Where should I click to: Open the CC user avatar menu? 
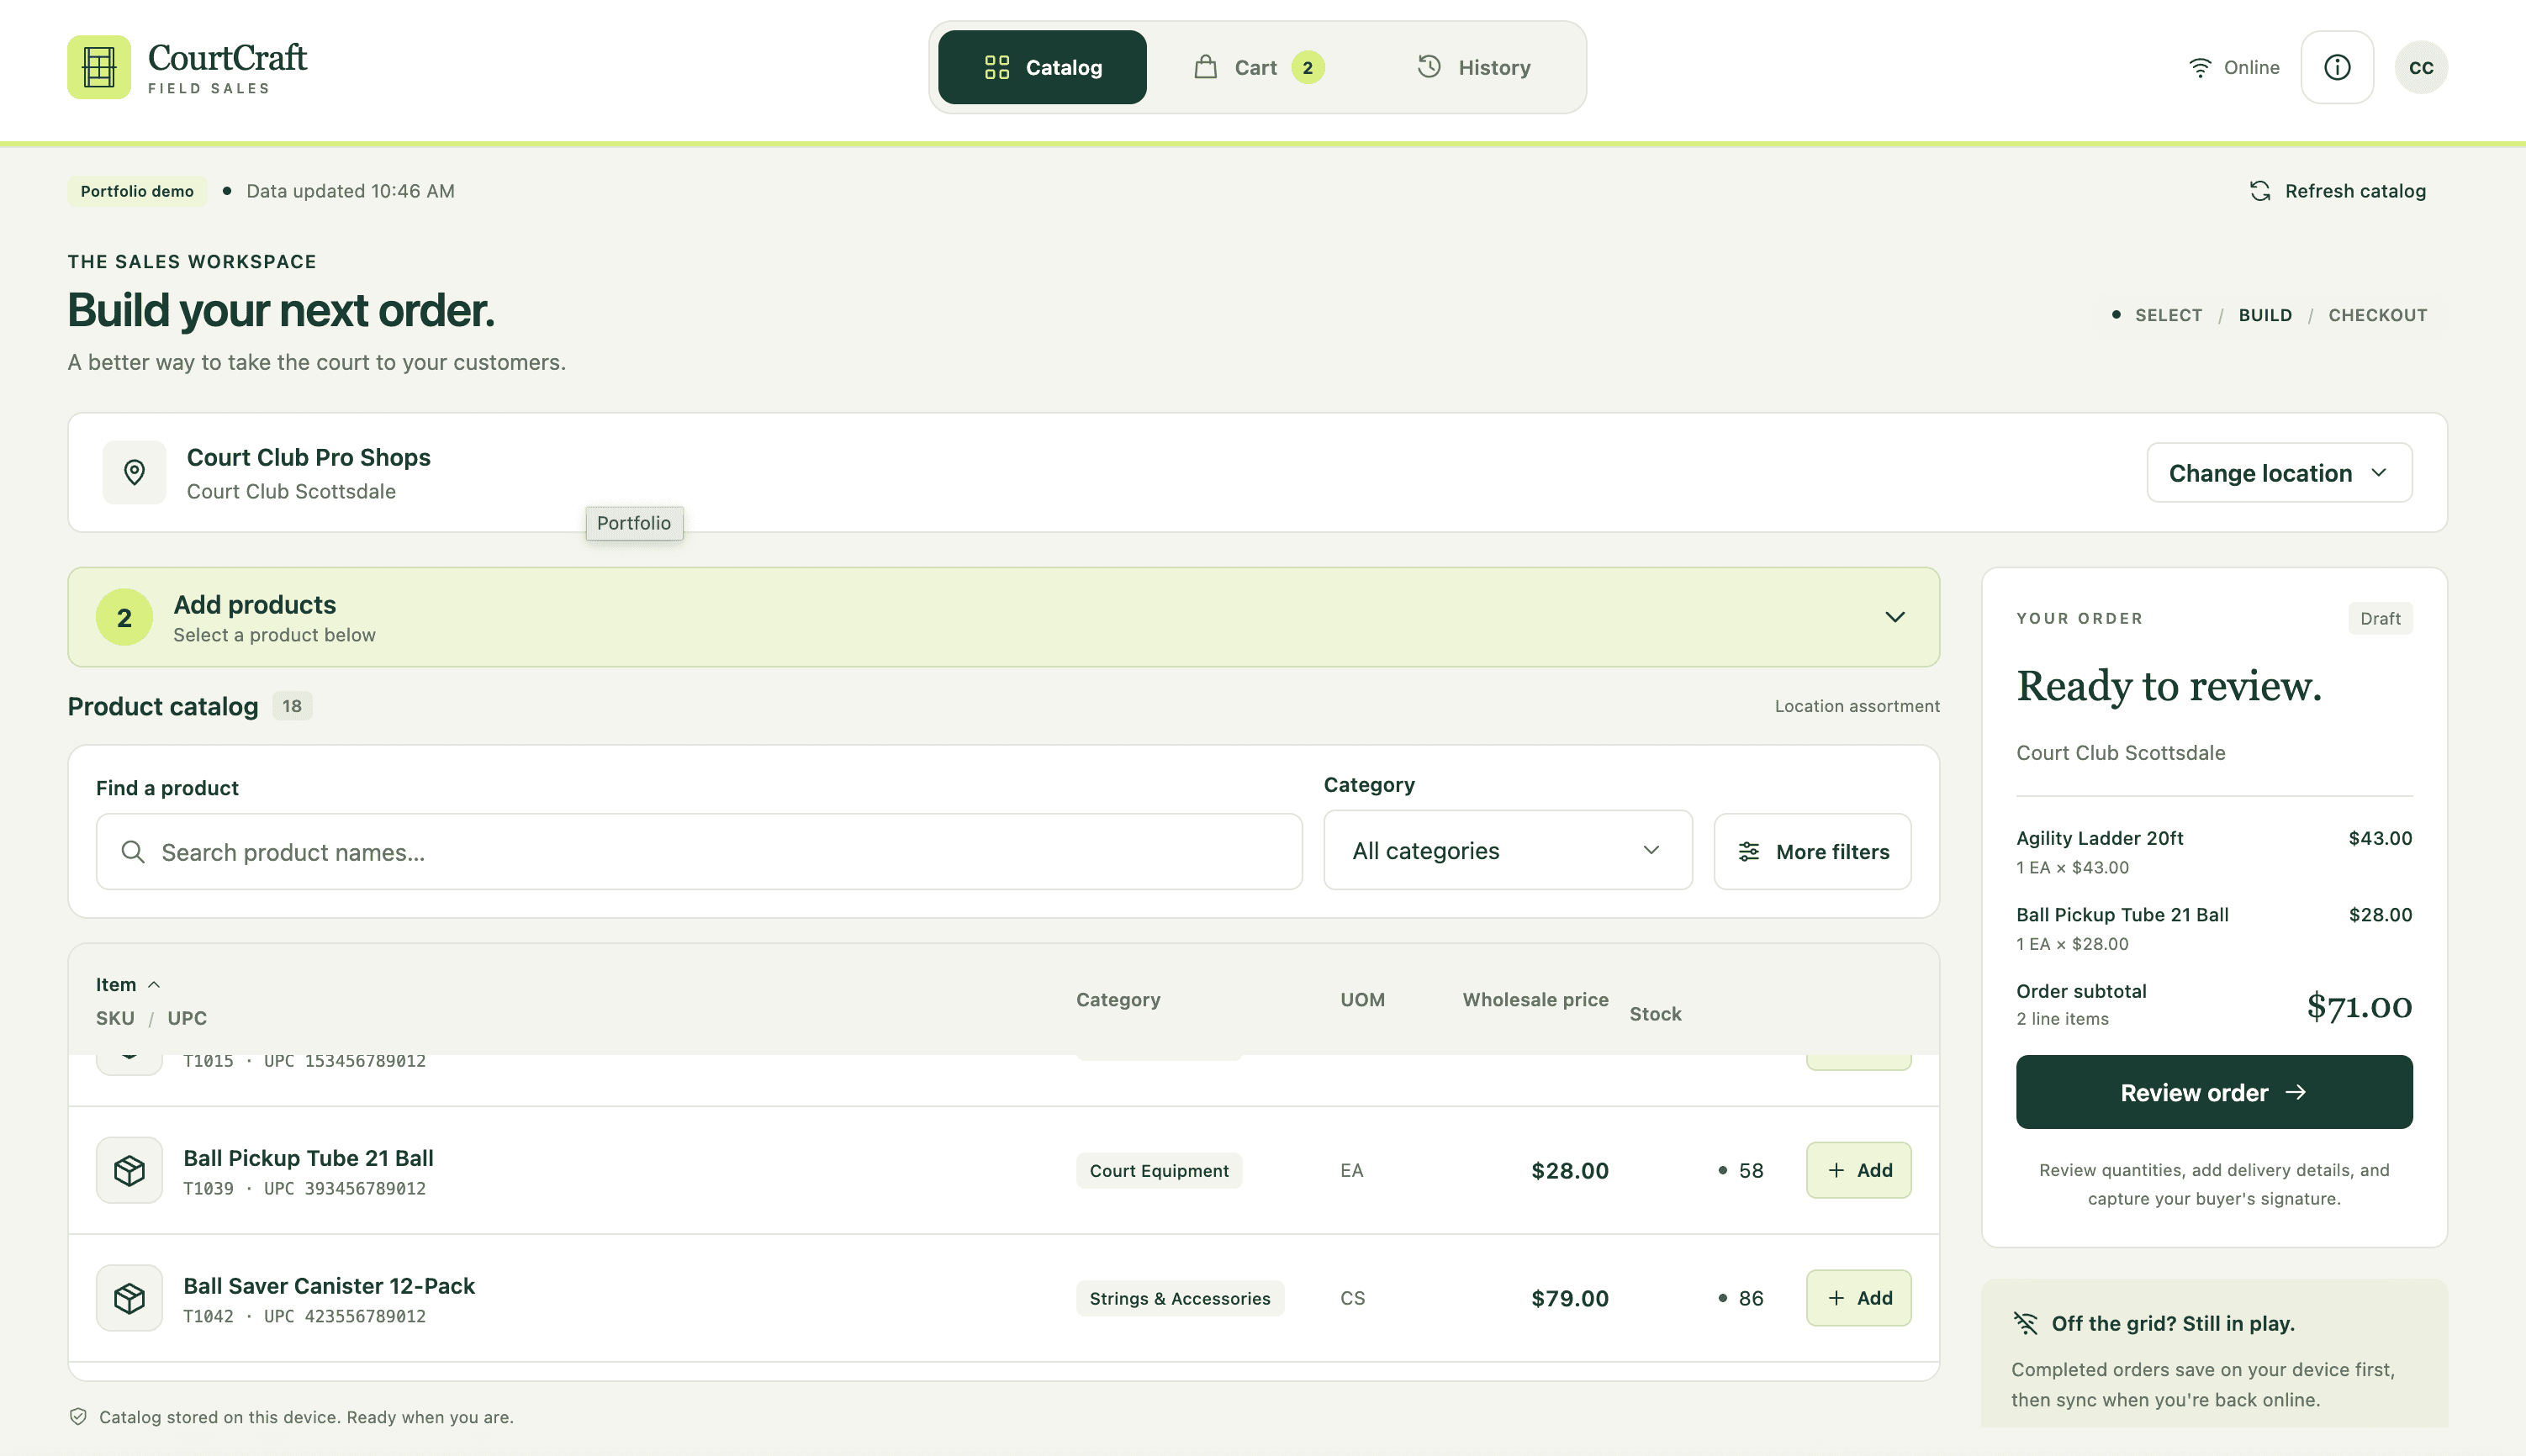[2420, 67]
